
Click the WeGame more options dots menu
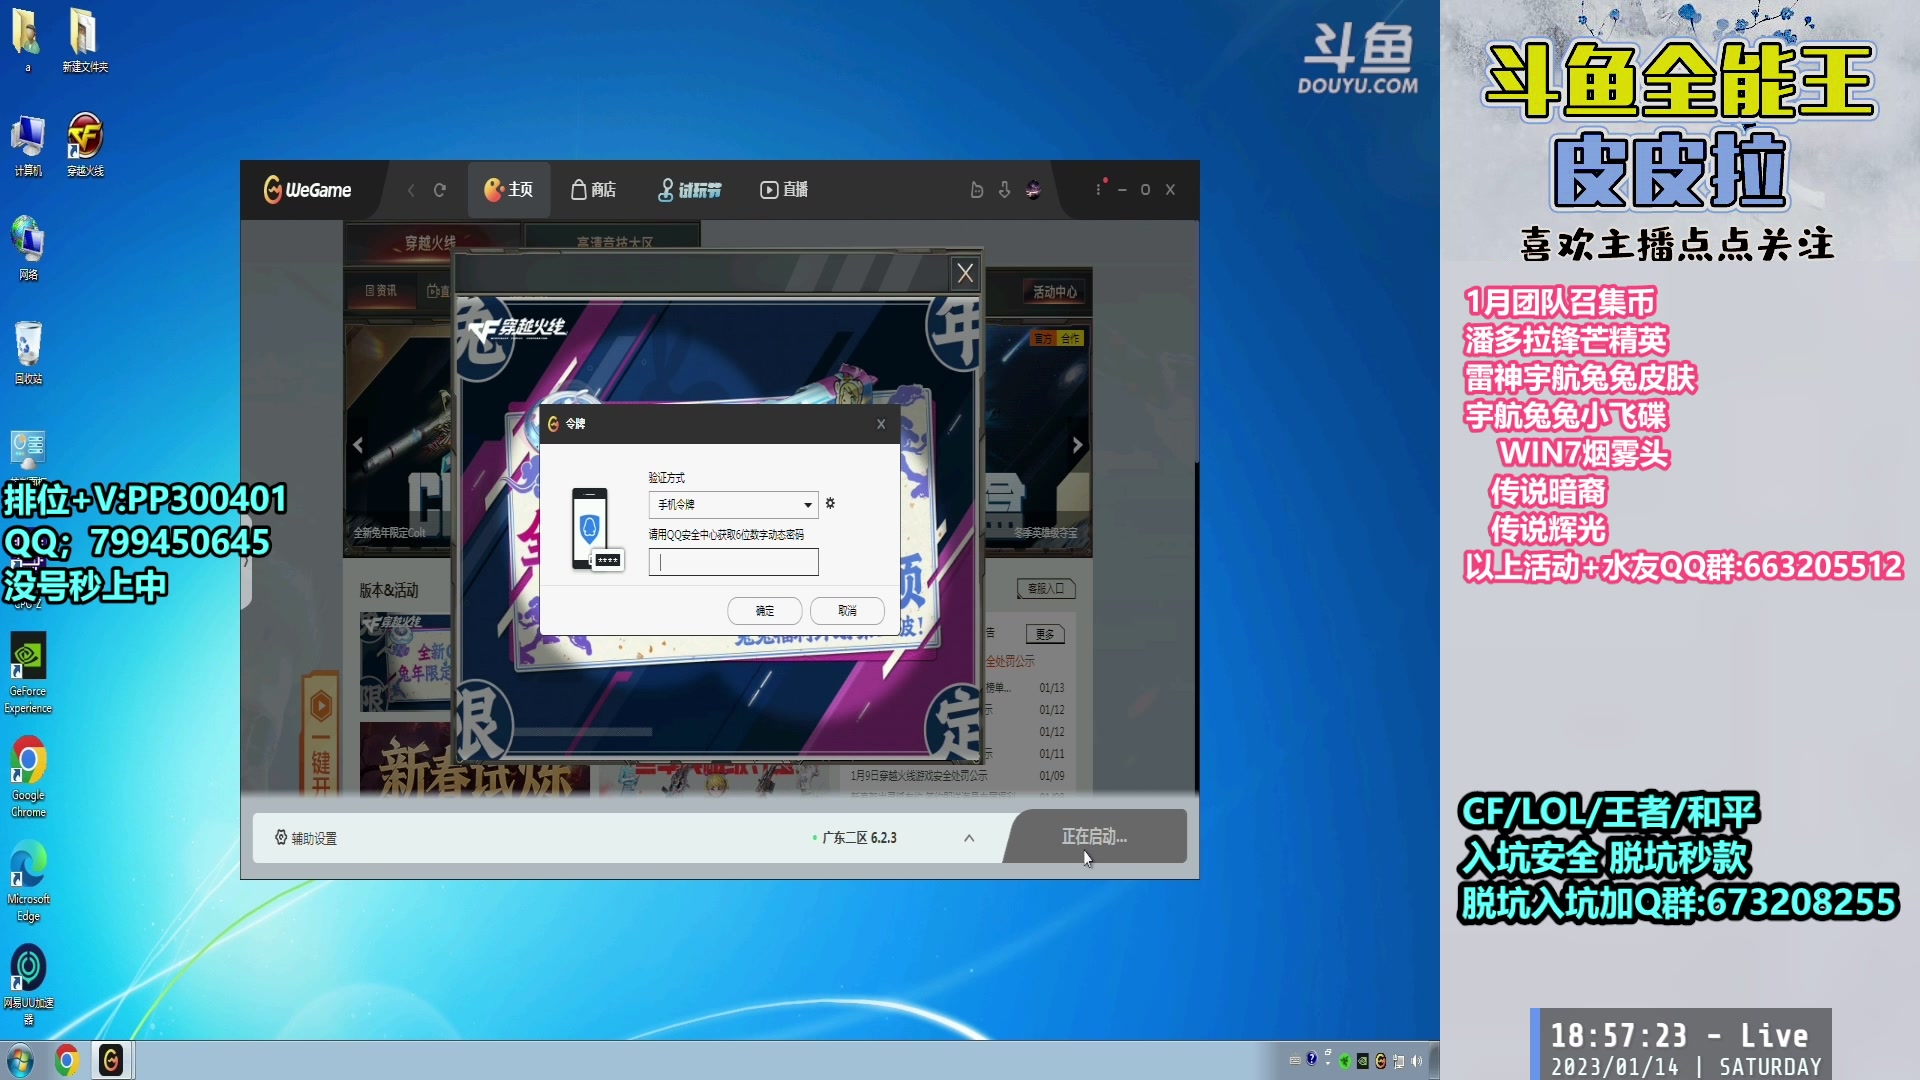click(1098, 189)
